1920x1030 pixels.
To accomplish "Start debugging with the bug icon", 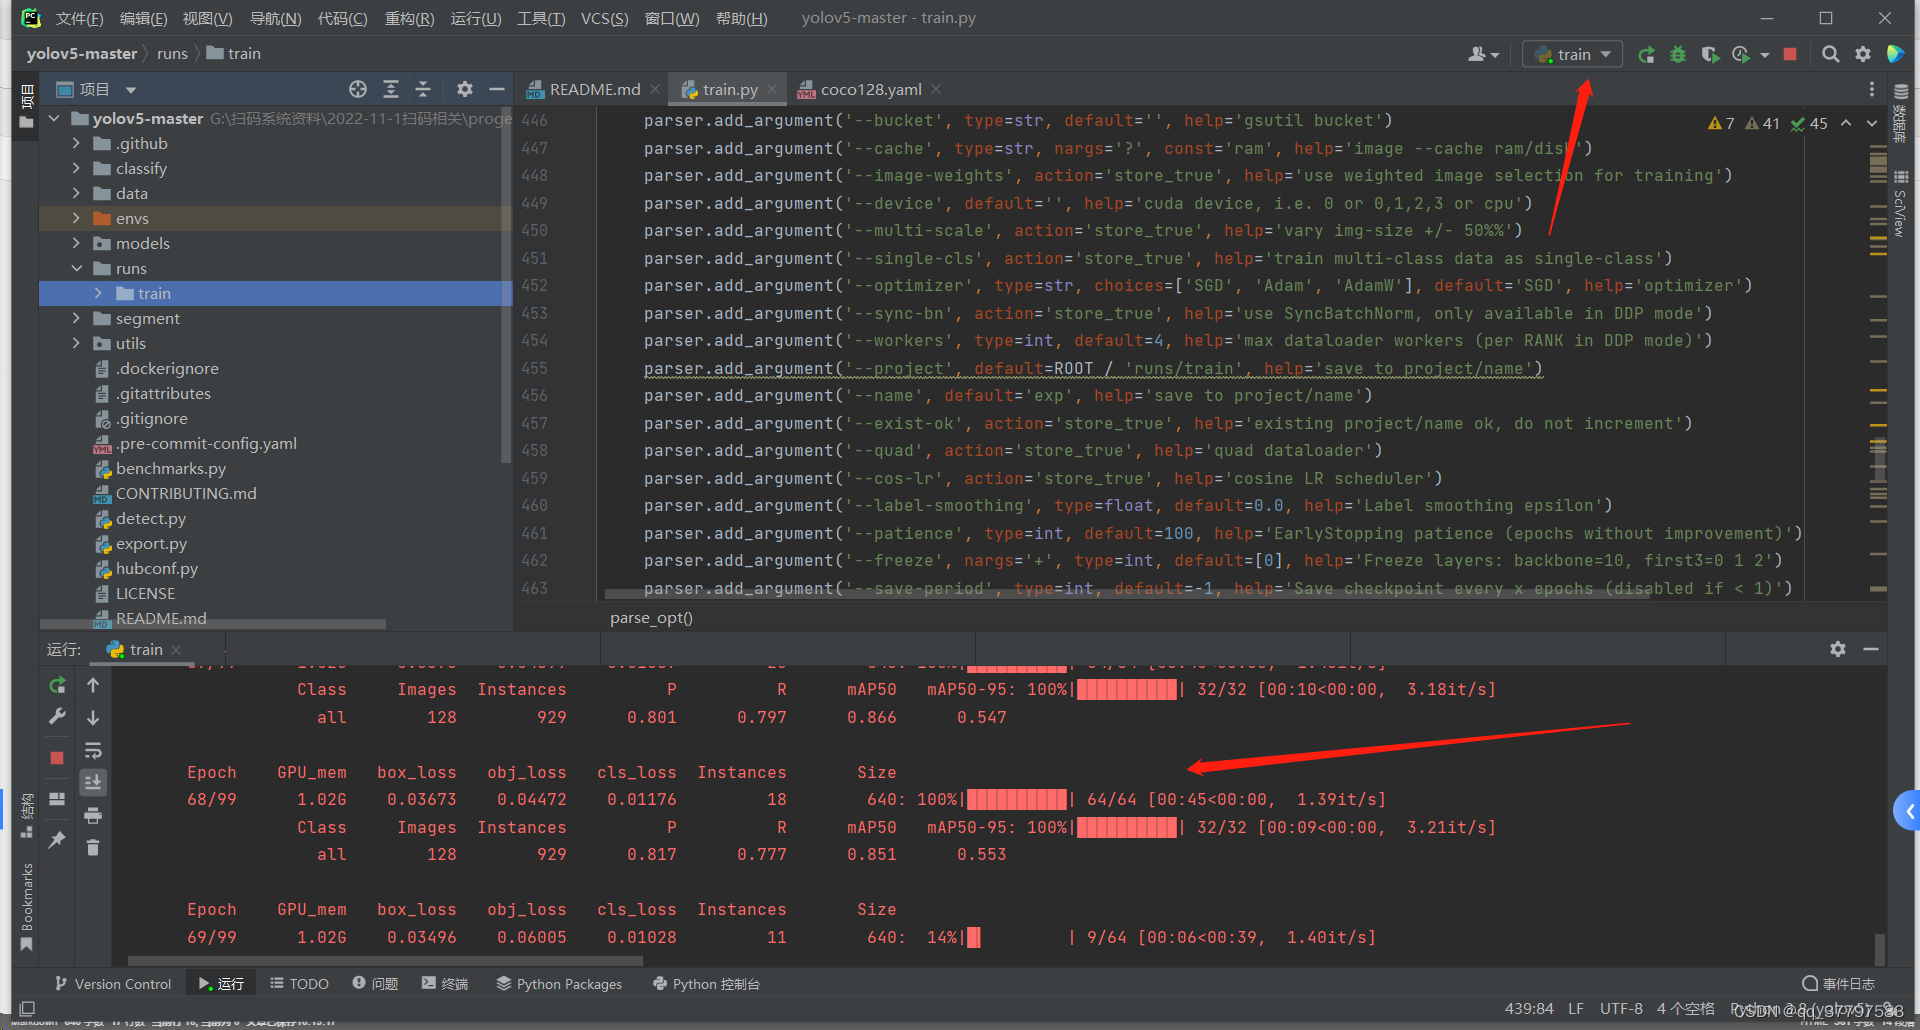I will coord(1678,54).
